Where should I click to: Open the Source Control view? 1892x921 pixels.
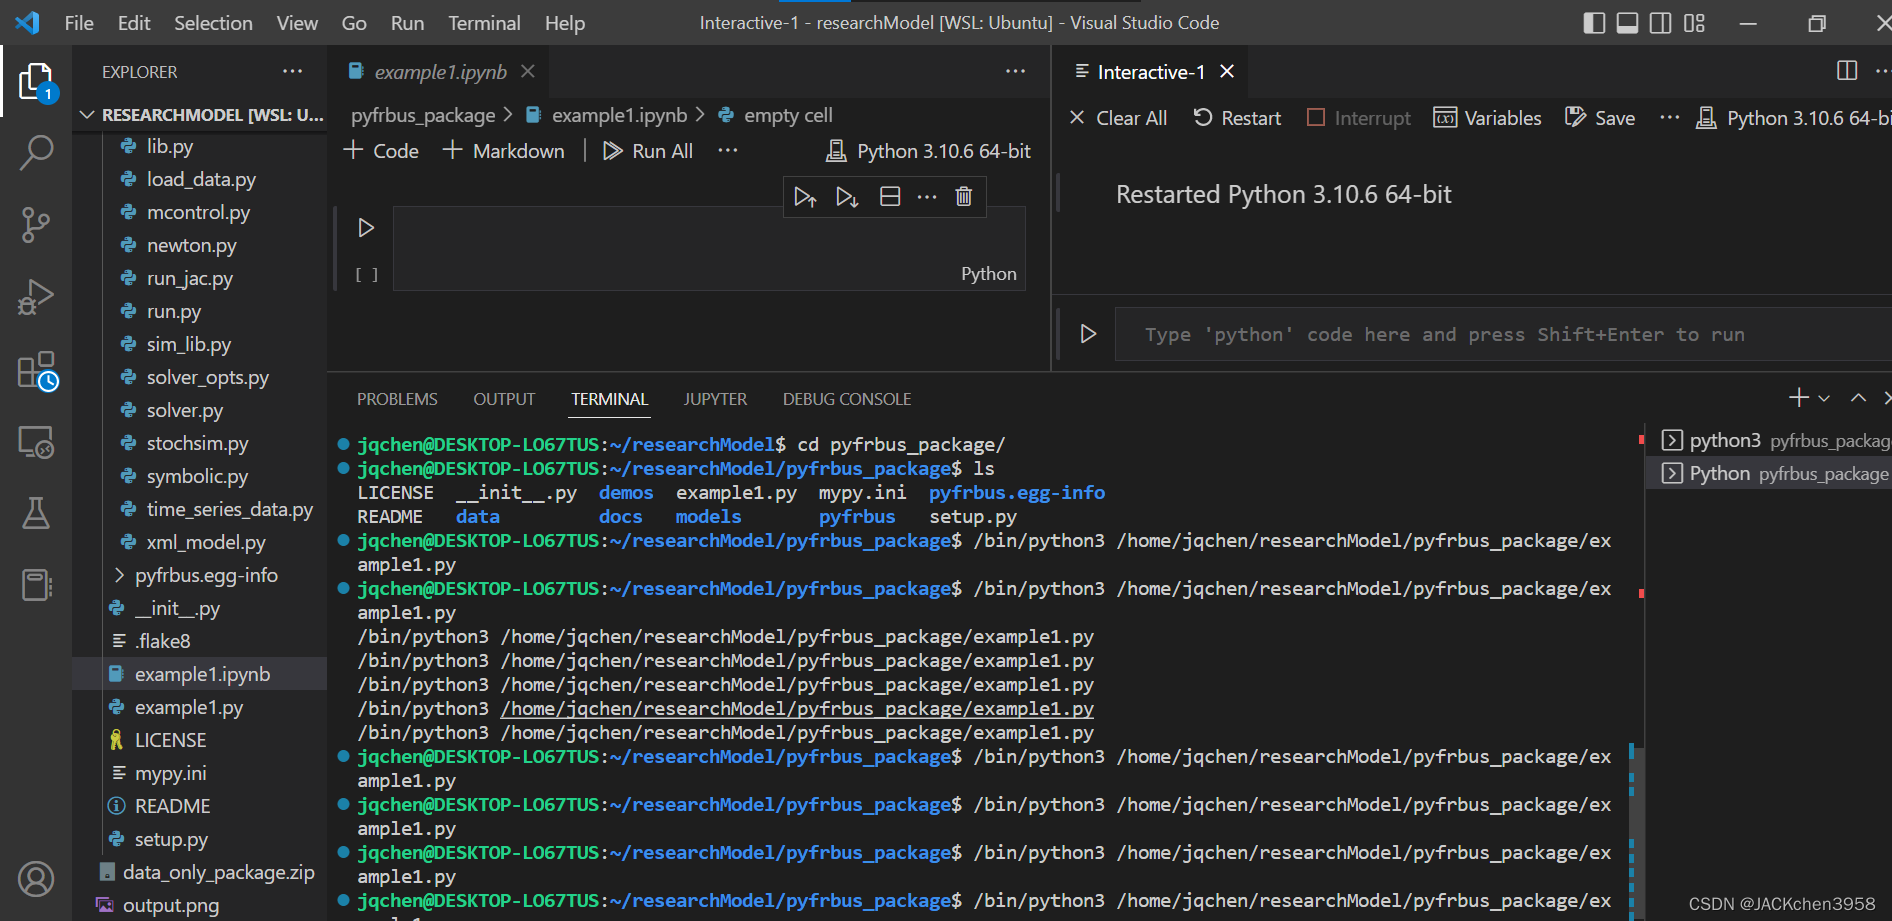coord(36,225)
